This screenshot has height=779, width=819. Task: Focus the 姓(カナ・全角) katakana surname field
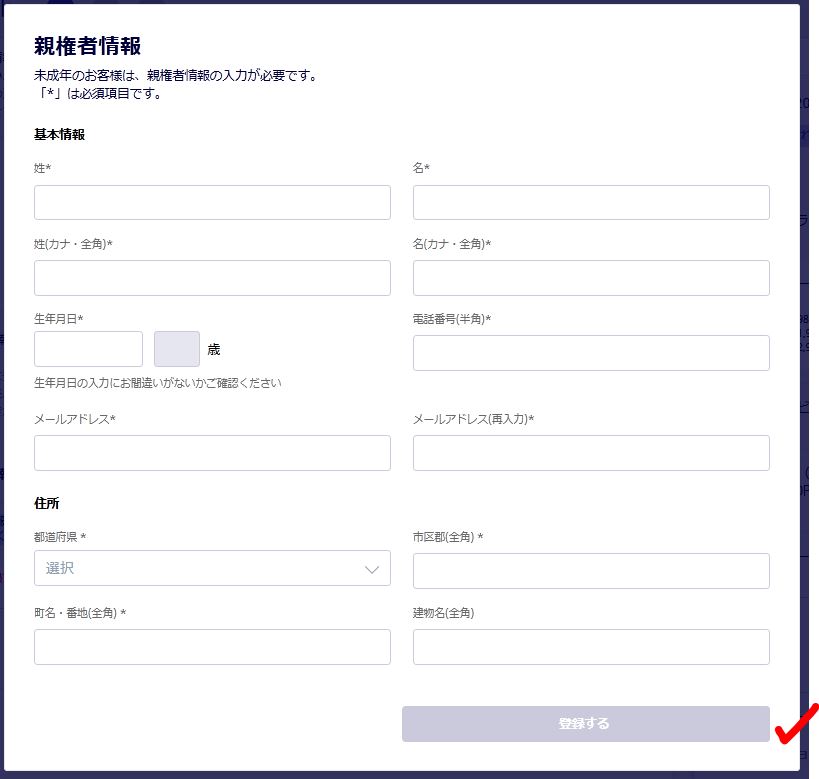(x=212, y=277)
